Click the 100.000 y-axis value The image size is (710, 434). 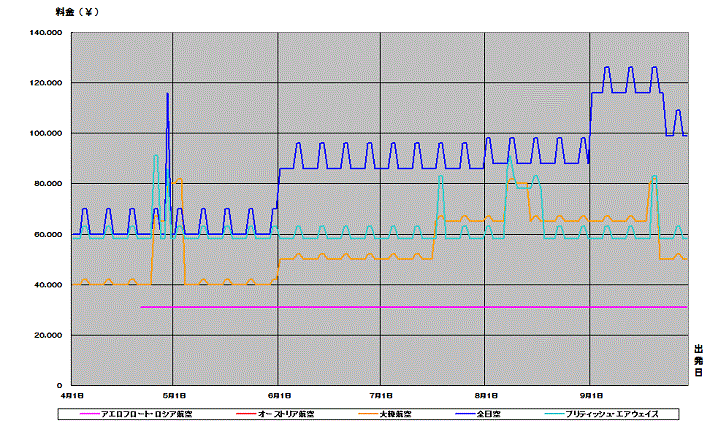coord(46,134)
